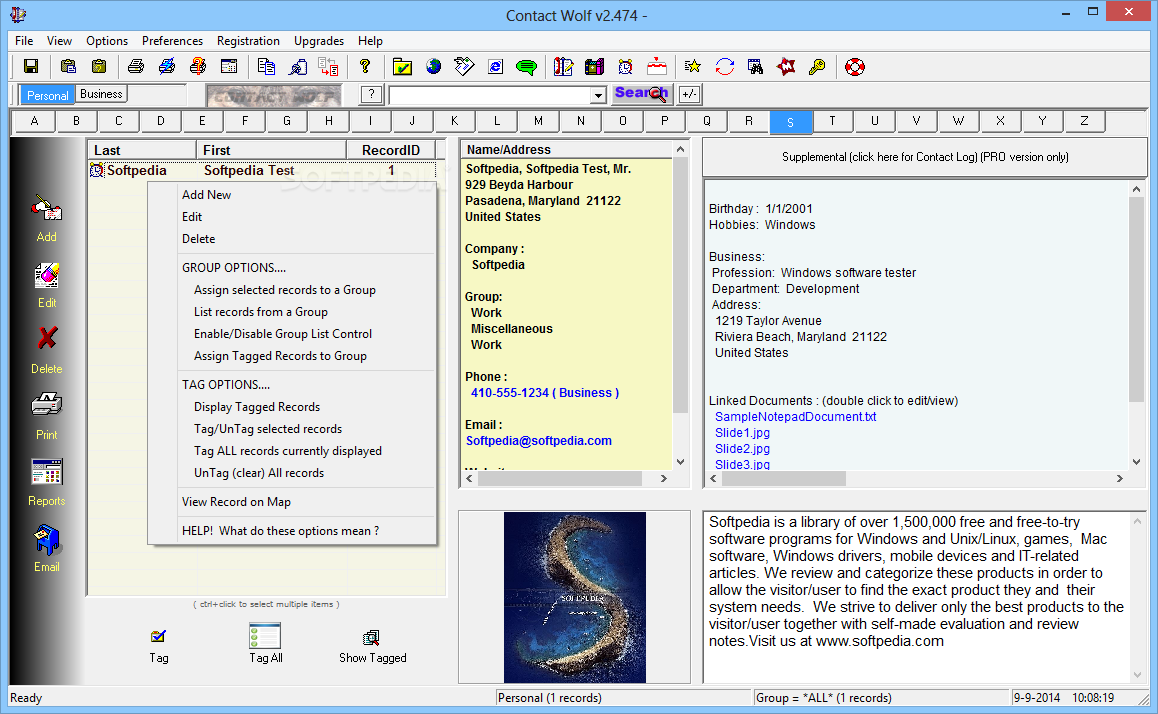Click the Last column header
1158x714 pixels.
(143, 150)
